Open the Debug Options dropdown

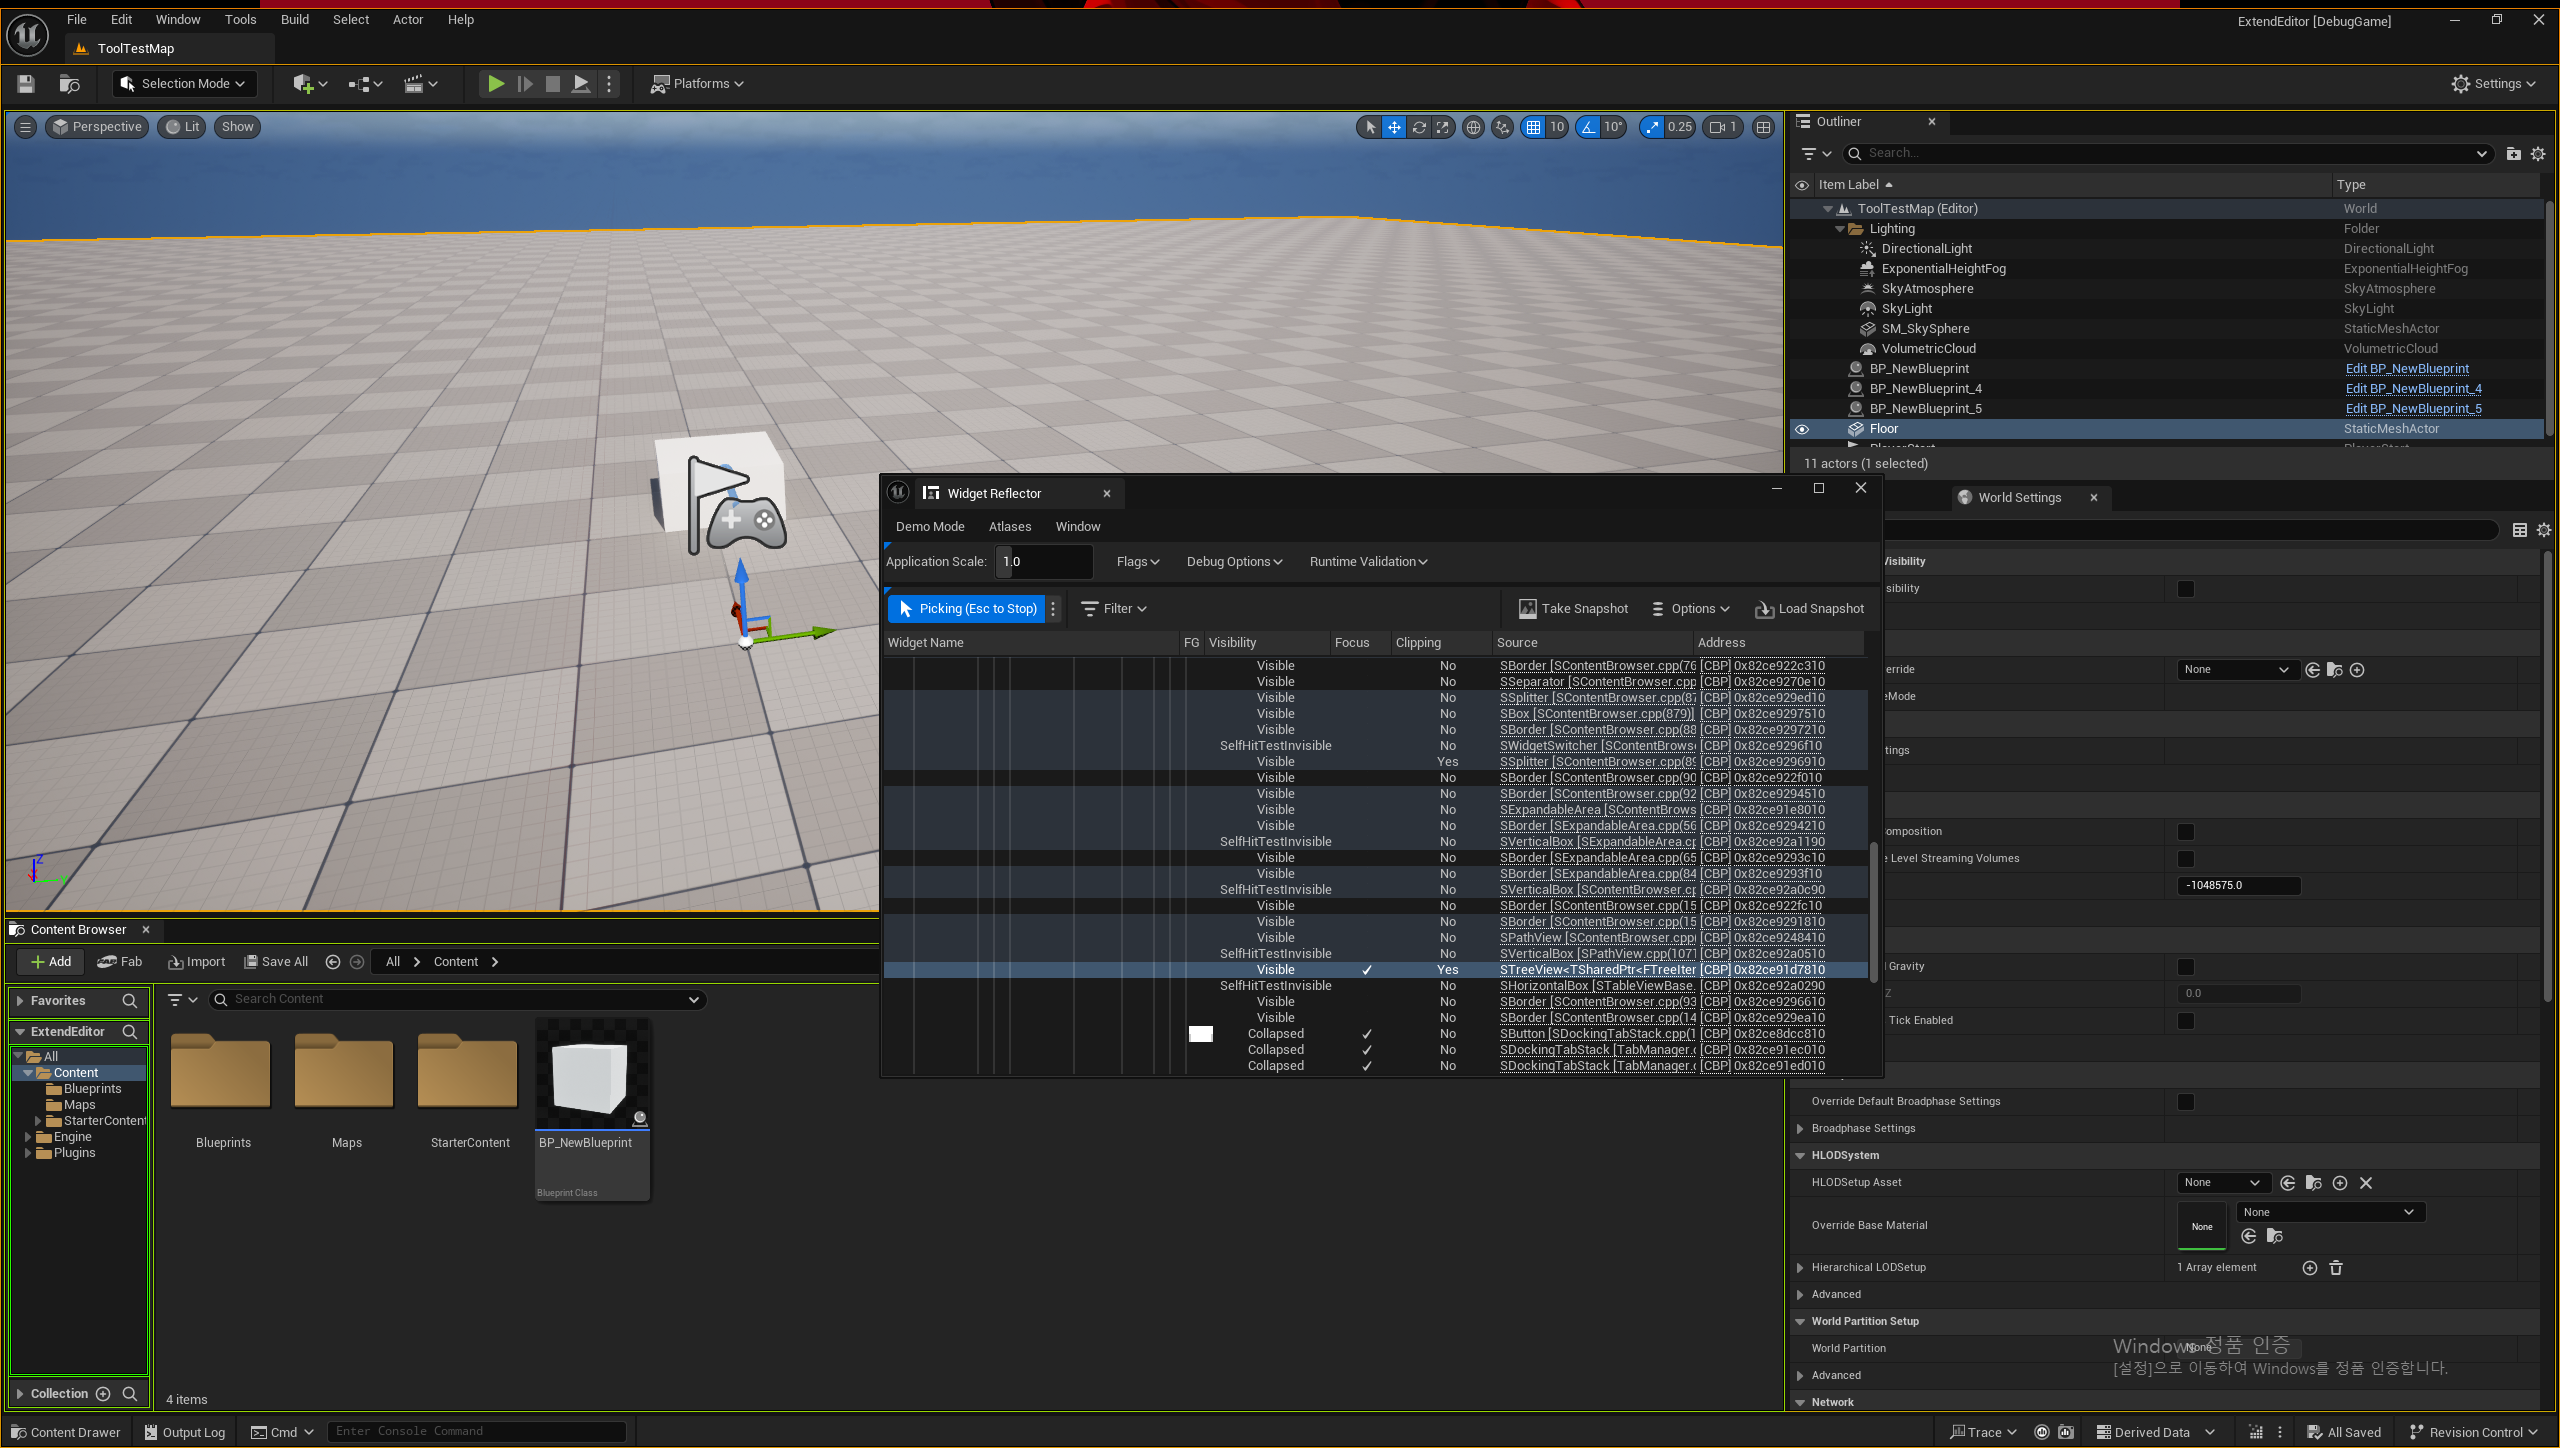pos(1234,562)
